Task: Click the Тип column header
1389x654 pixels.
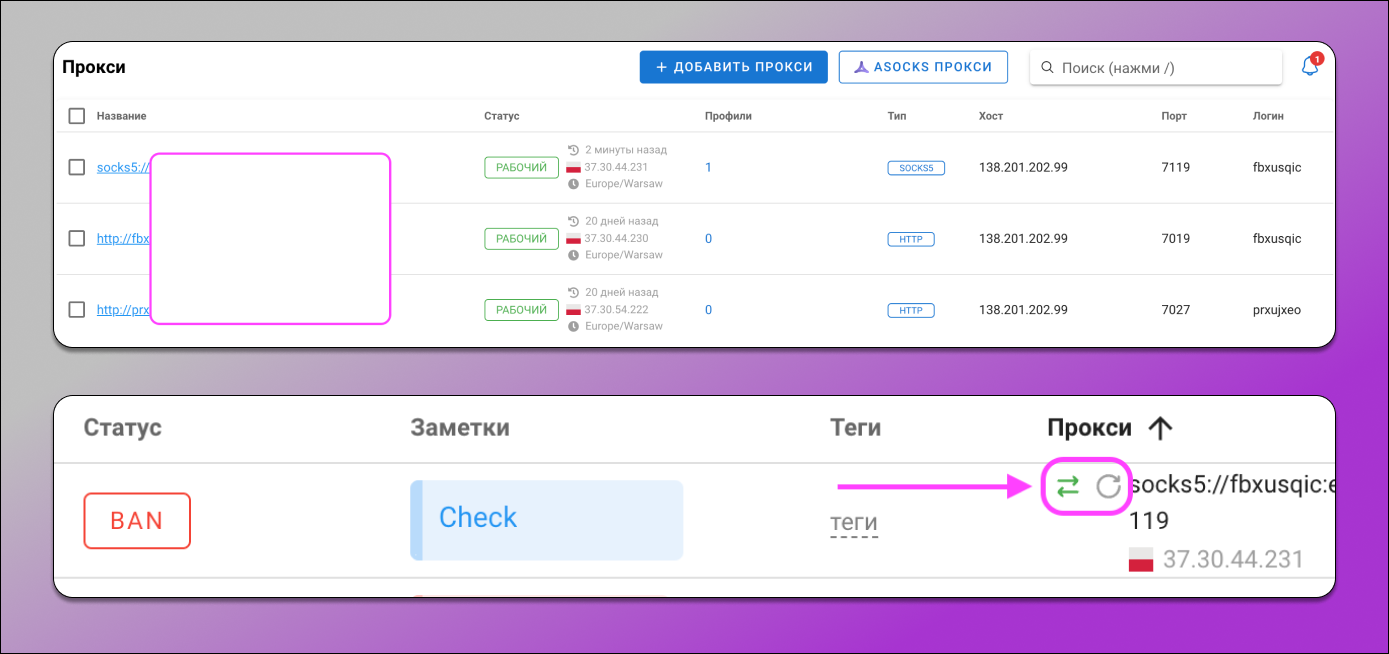Action: coord(896,115)
